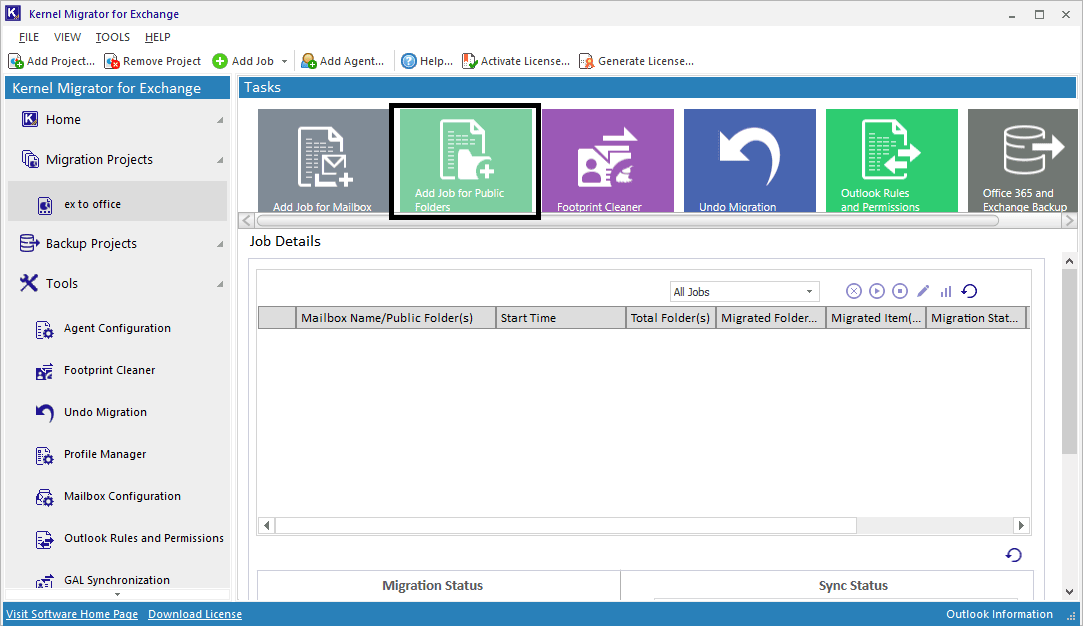Click the stop job icon
Image resolution: width=1083 pixels, height=626 pixels.
point(899,292)
